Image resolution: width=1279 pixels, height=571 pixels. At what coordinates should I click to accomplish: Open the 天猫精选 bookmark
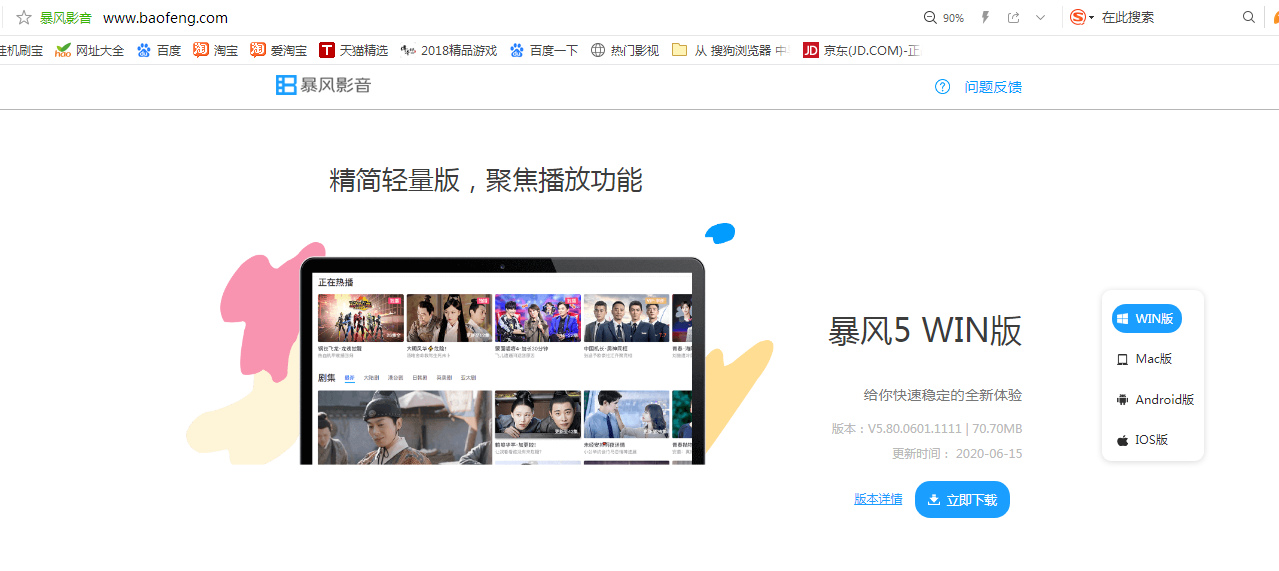tap(354, 50)
